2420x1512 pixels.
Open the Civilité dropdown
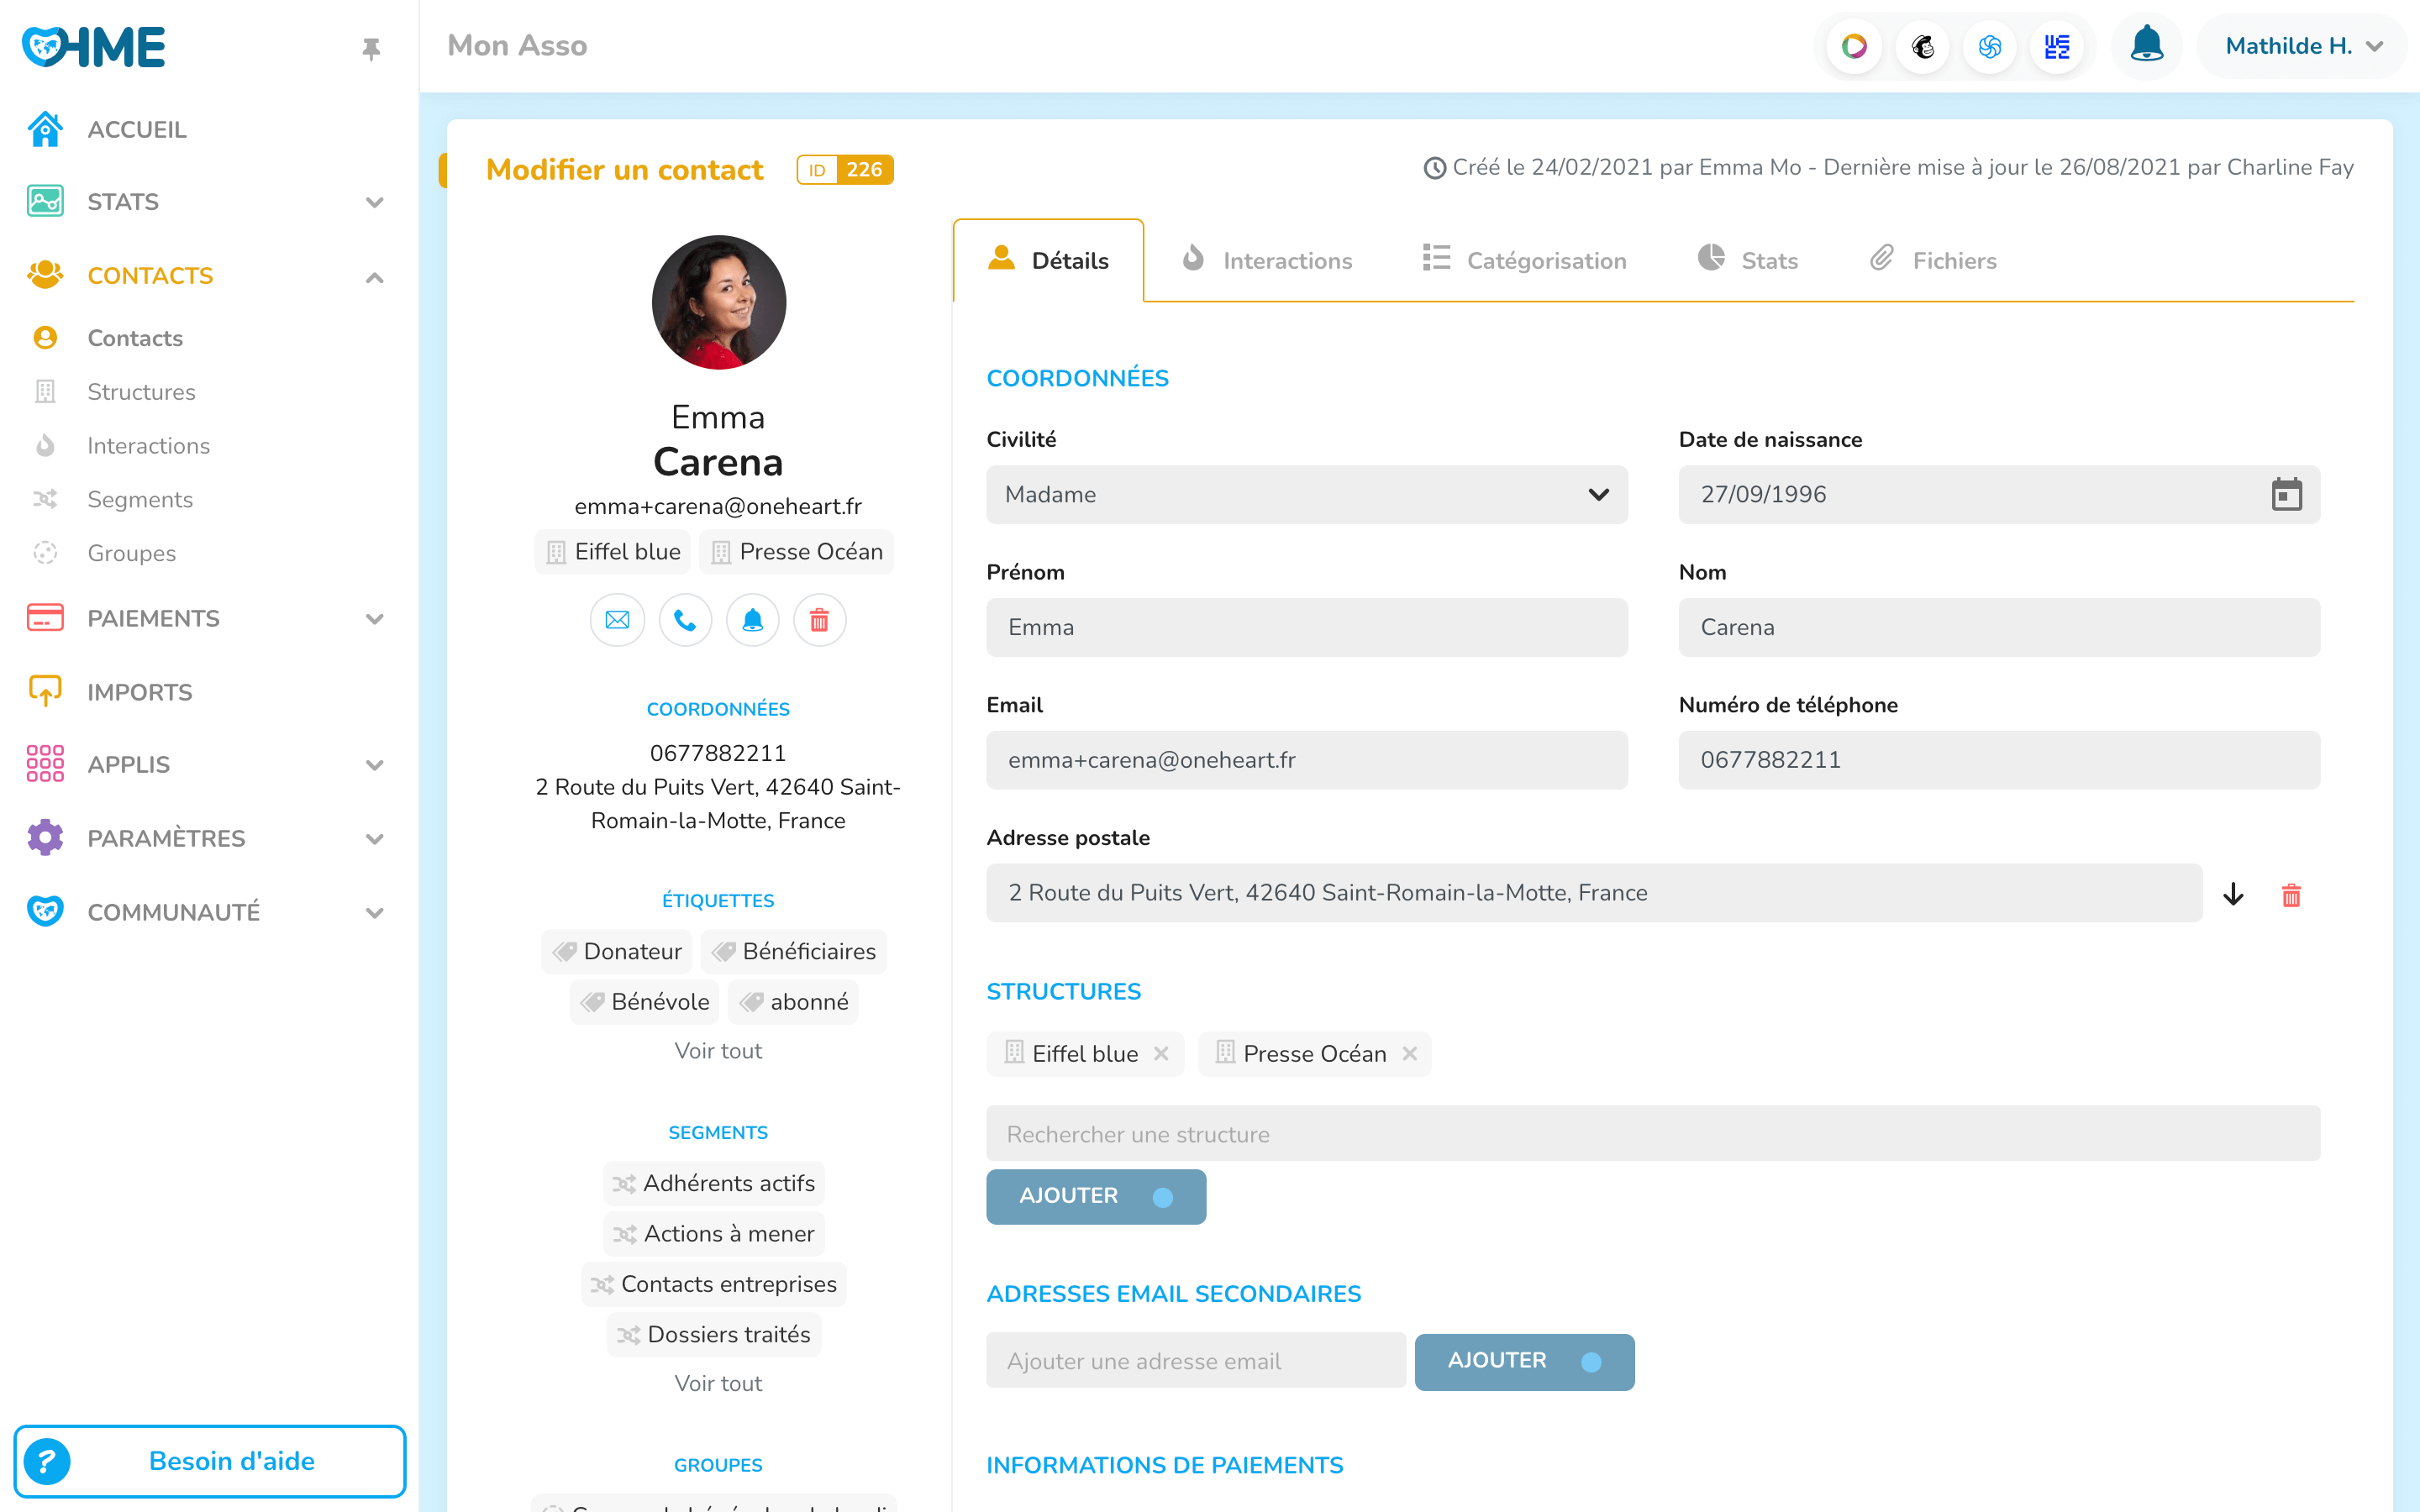(x=1306, y=494)
